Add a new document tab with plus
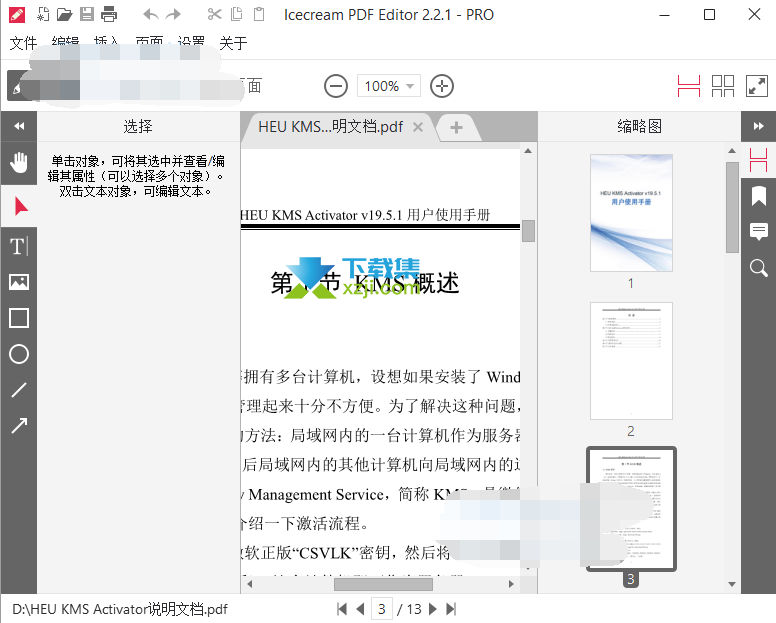 click(456, 128)
